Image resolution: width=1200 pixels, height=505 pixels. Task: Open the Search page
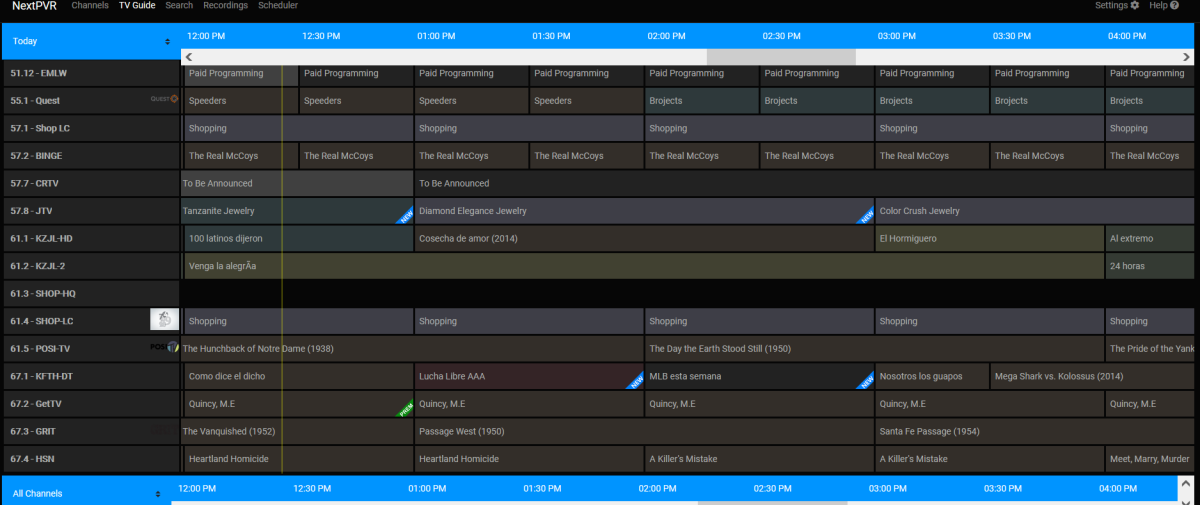[179, 5]
